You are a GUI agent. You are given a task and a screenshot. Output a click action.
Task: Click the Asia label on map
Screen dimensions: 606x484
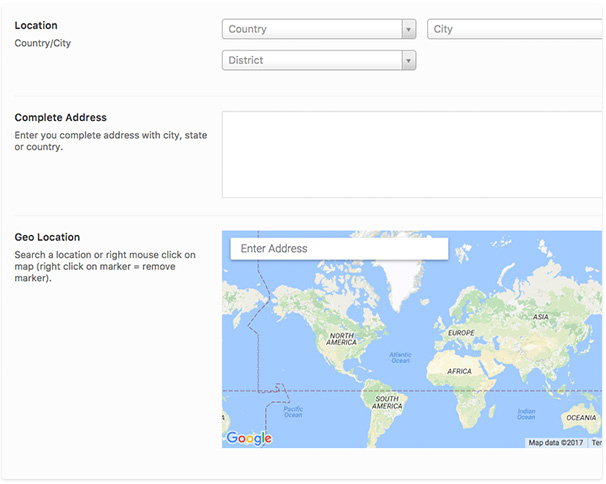[541, 317]
